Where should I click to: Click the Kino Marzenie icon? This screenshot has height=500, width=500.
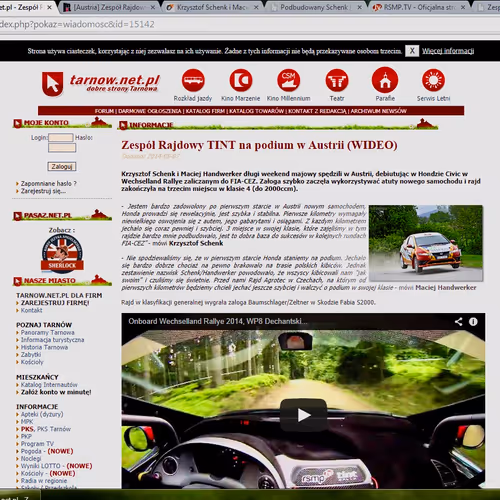click(241, 80)
